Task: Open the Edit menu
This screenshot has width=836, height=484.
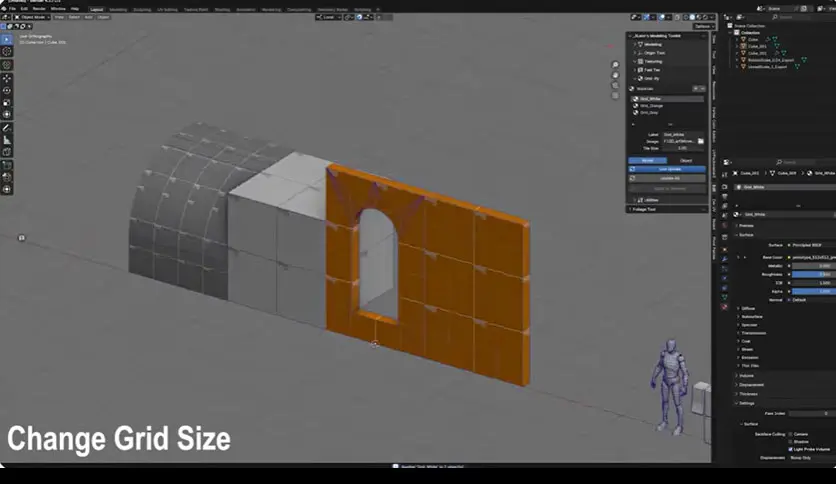Action: tap(24, 9)
